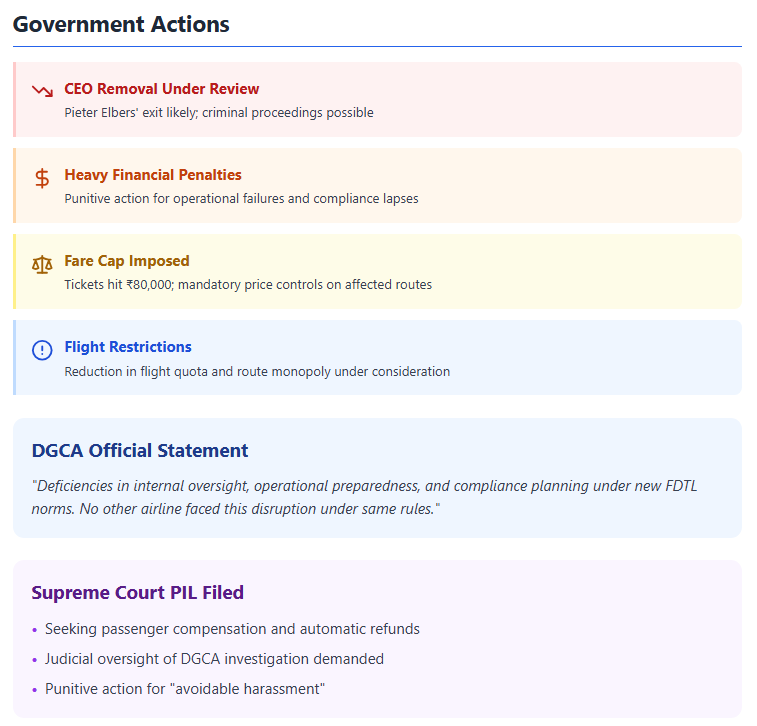Click the blue divider line under Government Actions
Viewport: 757px width, 726px height.
tap(377, 46)
